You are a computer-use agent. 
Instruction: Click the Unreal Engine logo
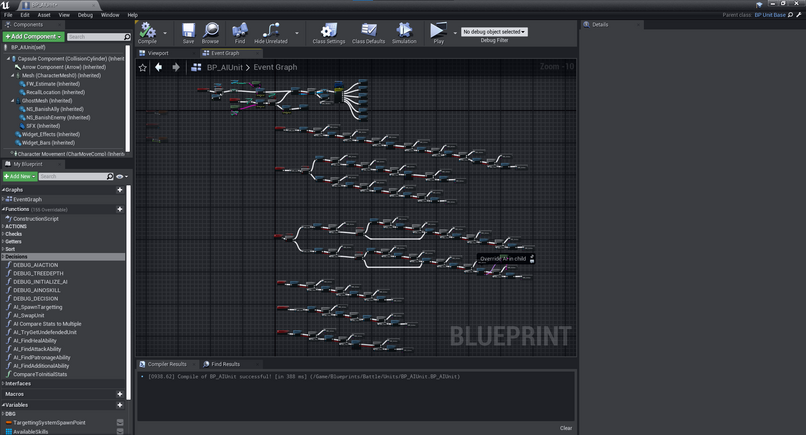[6, 5]
